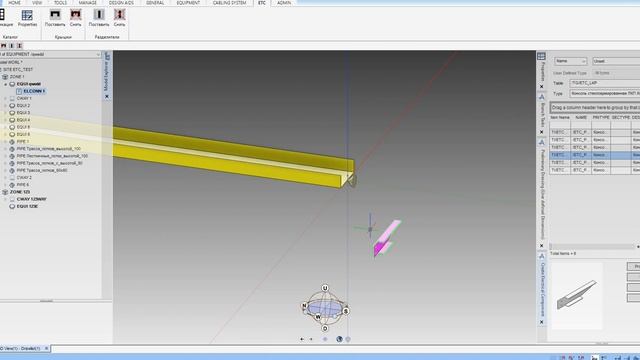The width and height of the screenshot is (640, 360).
Task: Click the Item Name column header
Action: pyautogui.click(x=560, y=118)
